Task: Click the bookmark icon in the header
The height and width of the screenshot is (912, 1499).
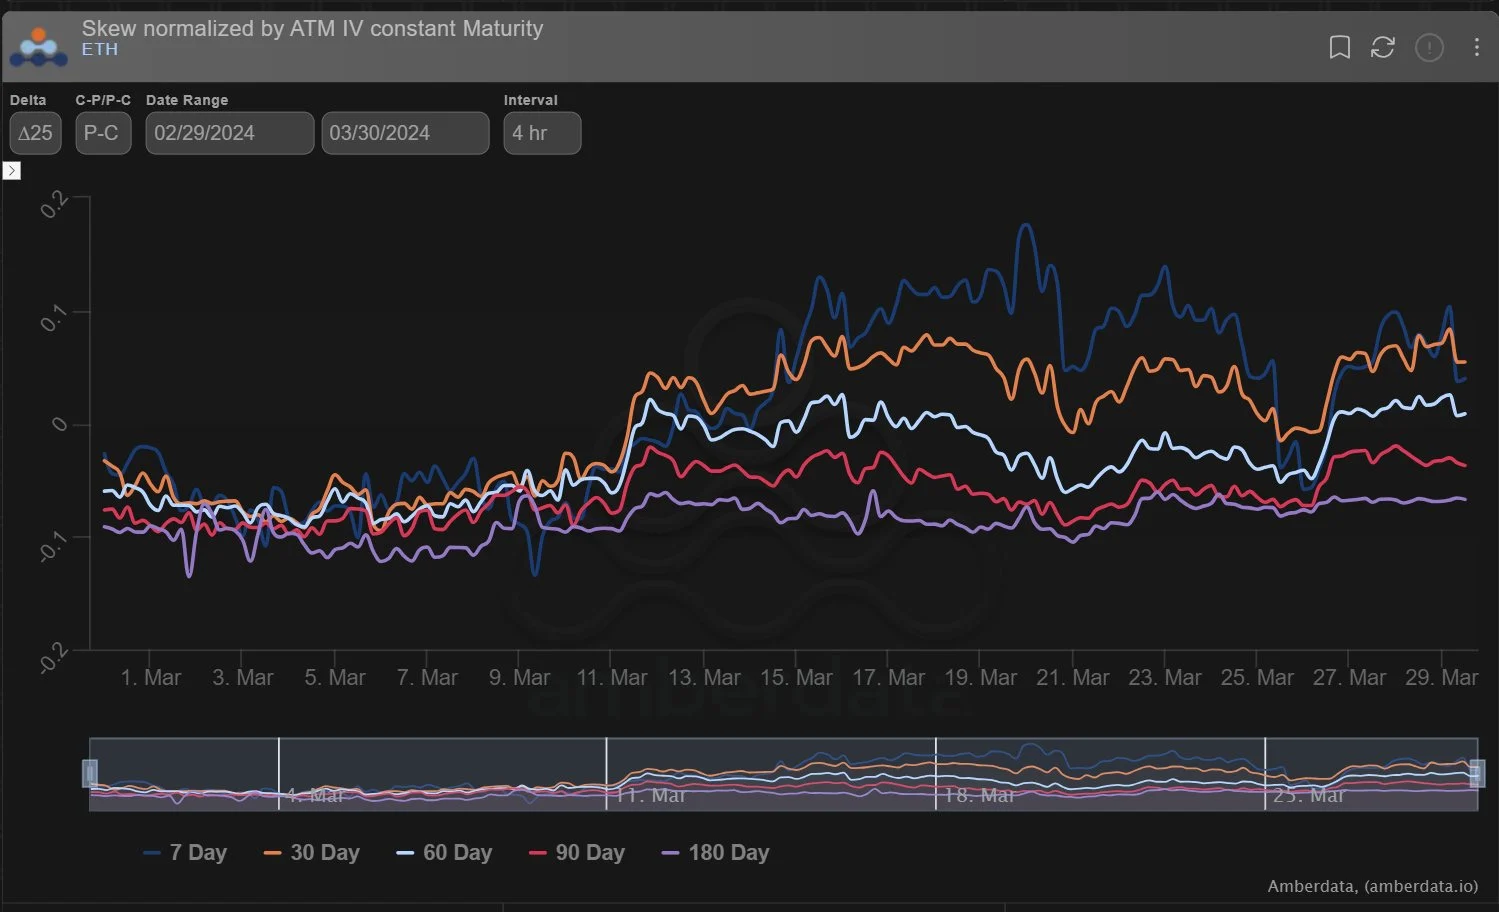Action: click(x=1339, y=47)
